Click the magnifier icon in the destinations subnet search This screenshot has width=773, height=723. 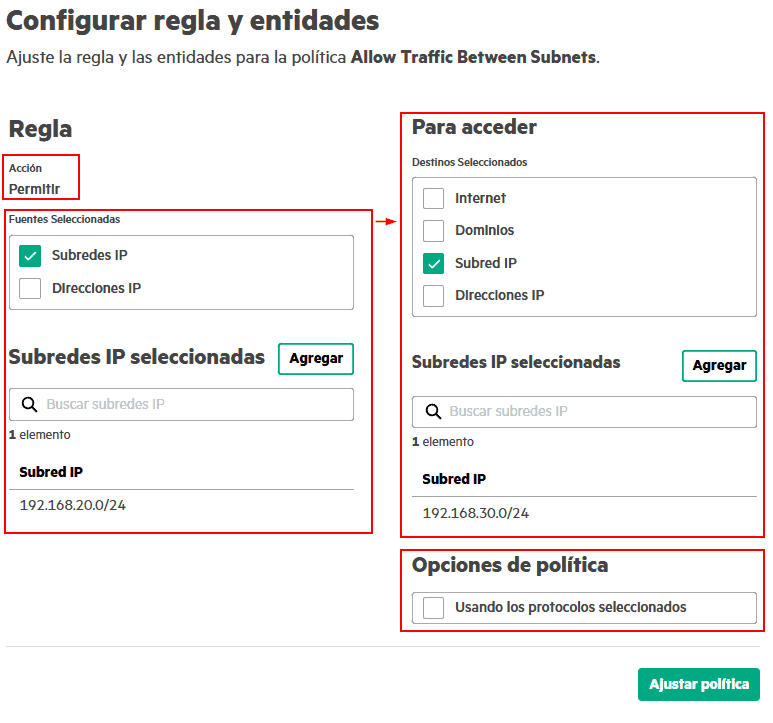click(x=433, y=411)
